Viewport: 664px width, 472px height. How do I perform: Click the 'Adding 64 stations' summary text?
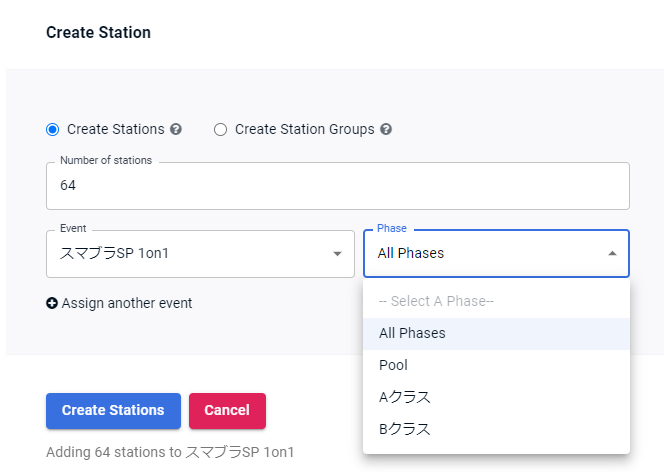[x=170, y=452]
